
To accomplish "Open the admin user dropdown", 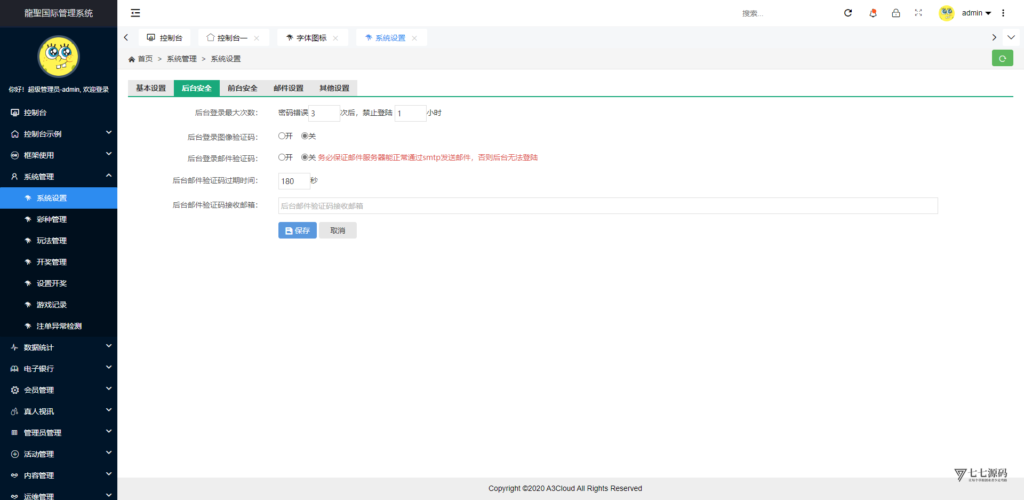I will (976, 13).
